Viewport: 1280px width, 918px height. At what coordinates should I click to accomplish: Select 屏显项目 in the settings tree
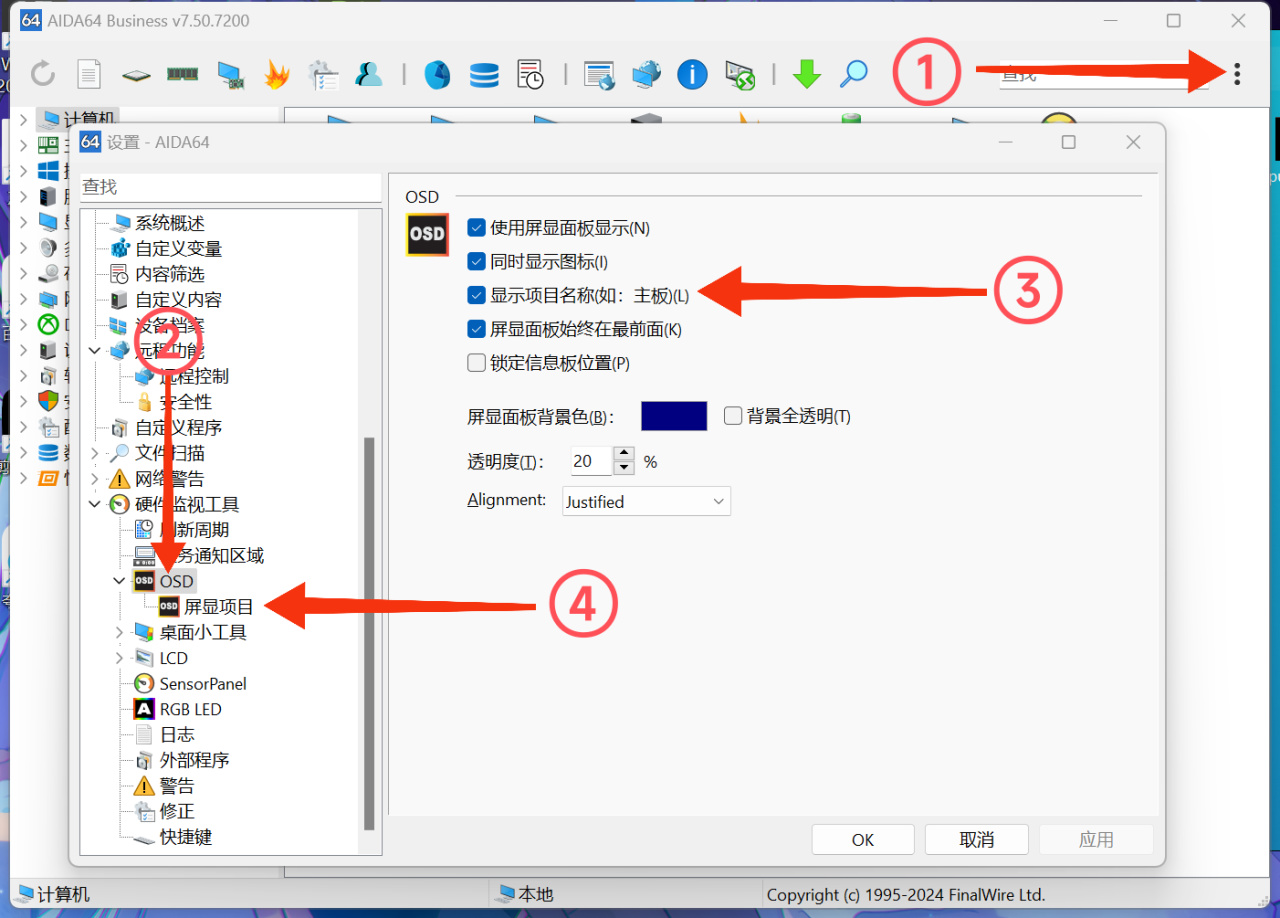pos(219,606)
